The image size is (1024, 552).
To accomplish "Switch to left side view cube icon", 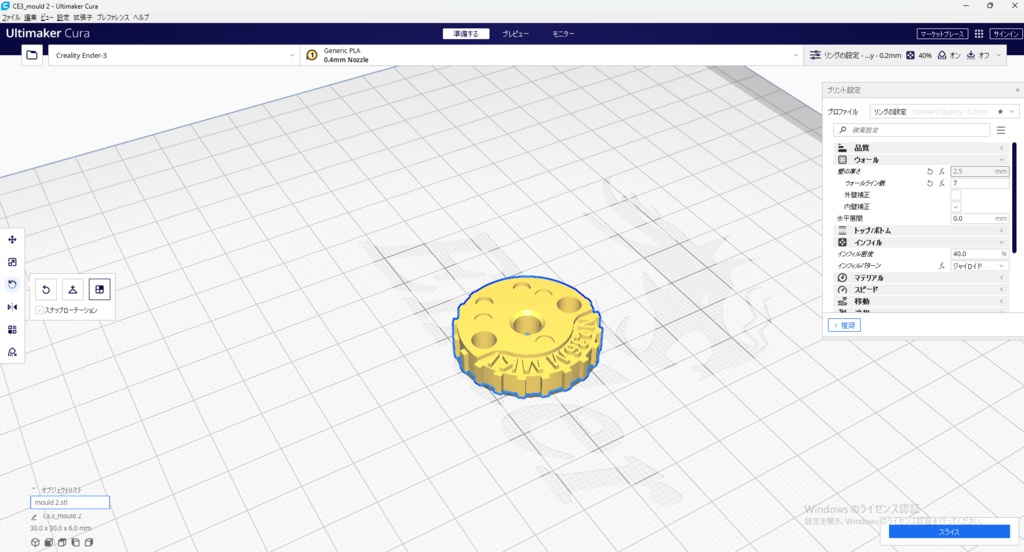I will (x=76, y=542).
